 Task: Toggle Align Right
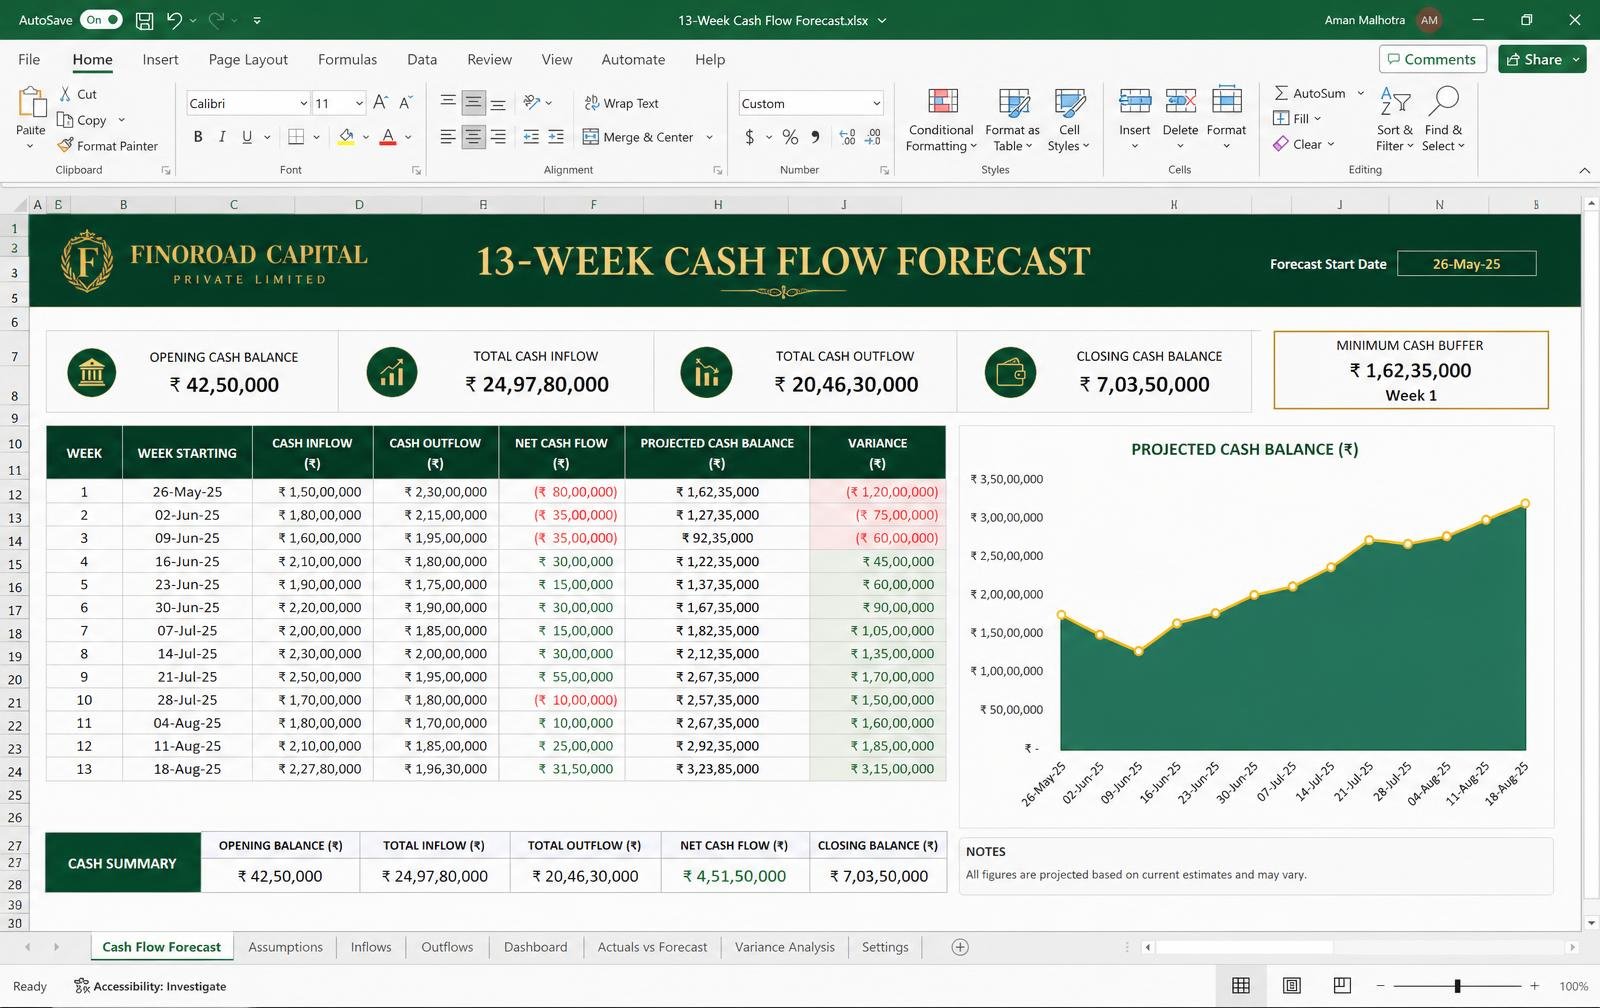[498, 137]
